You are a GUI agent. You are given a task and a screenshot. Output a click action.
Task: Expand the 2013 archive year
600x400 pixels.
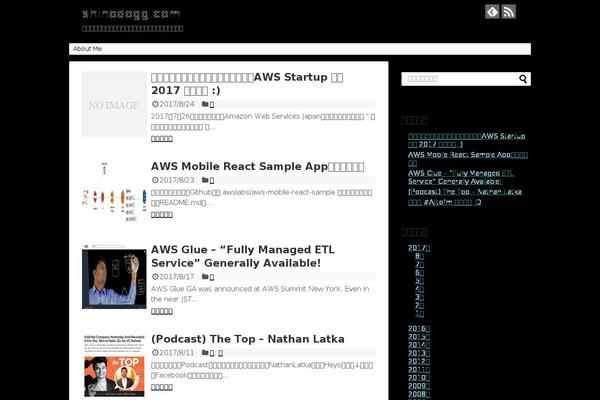tap(419, 353)
